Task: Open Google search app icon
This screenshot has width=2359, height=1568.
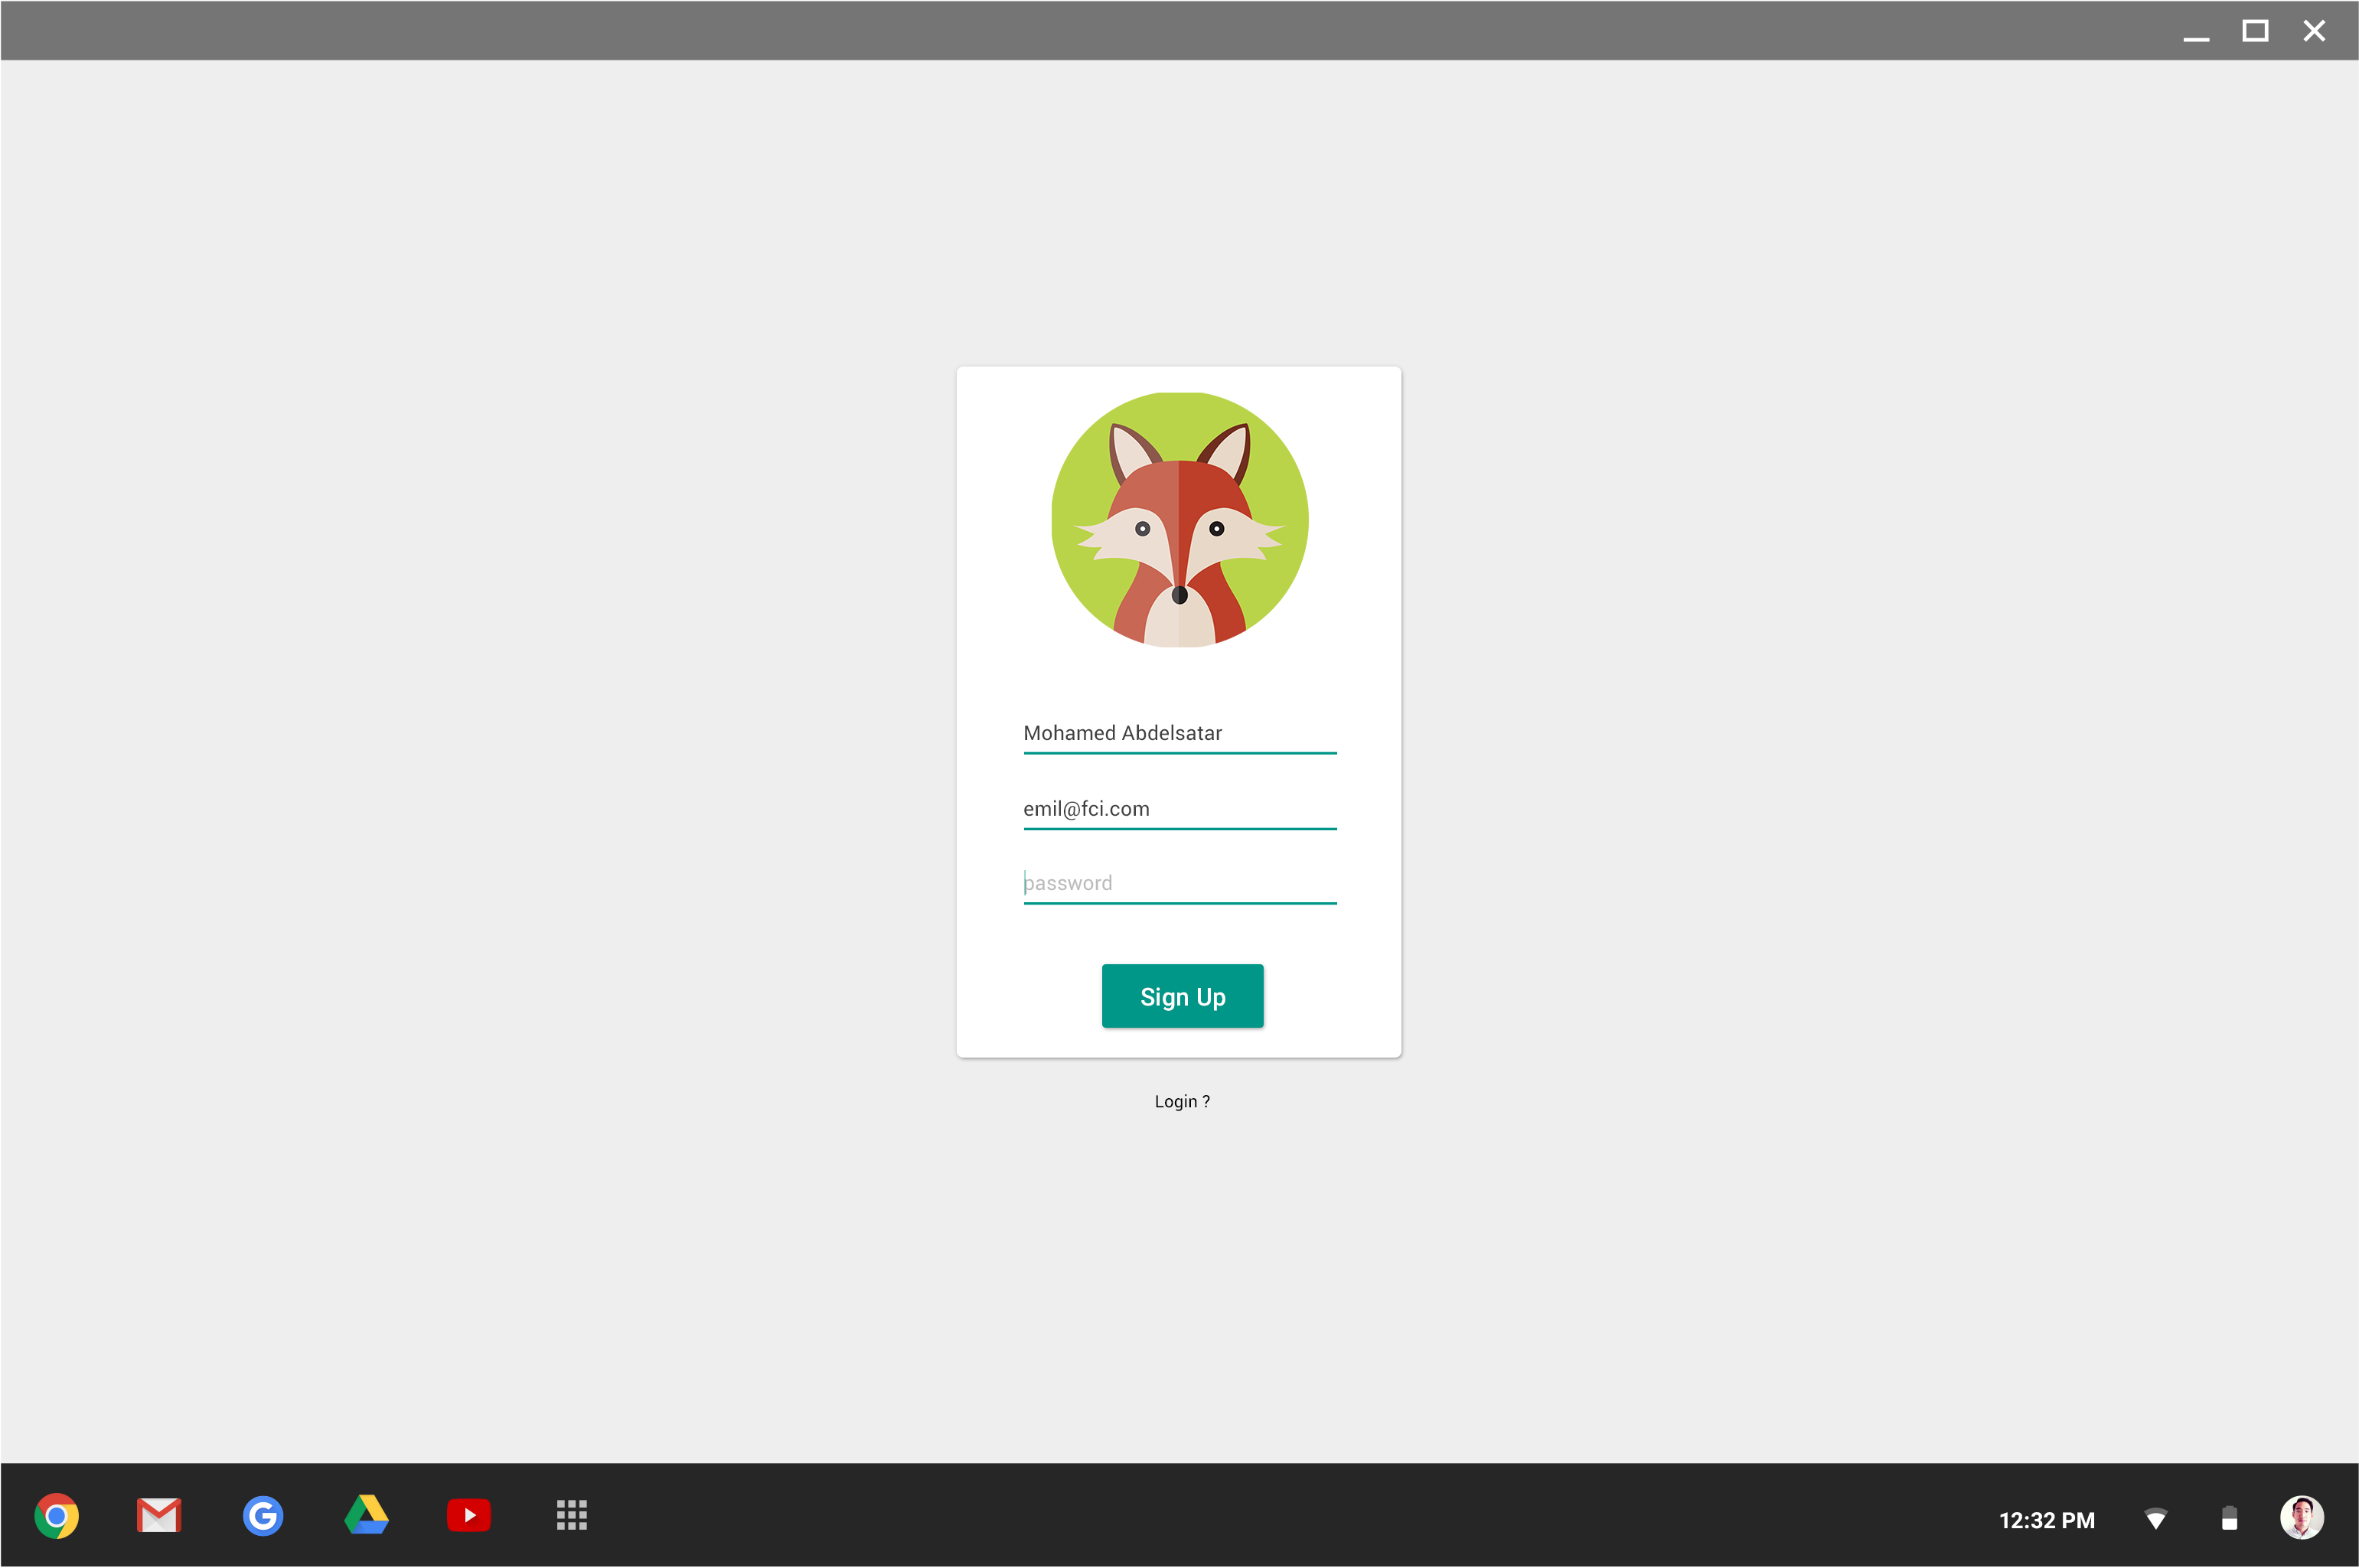Action: (x=263, y=1516)
